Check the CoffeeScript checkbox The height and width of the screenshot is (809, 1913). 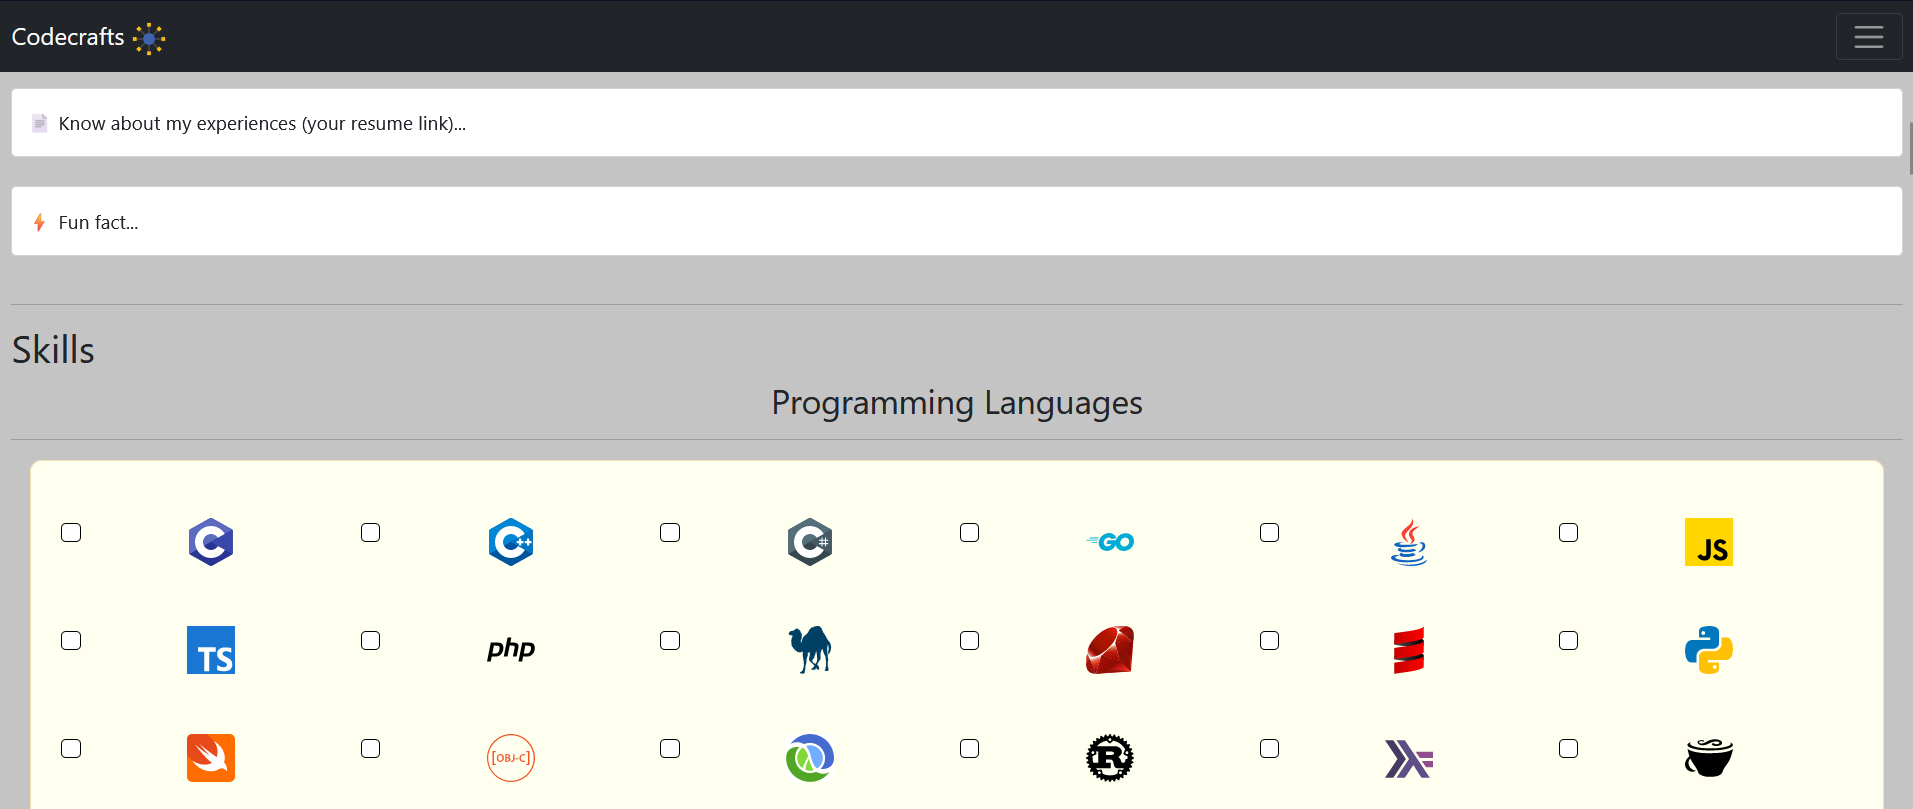[1569, 748]
